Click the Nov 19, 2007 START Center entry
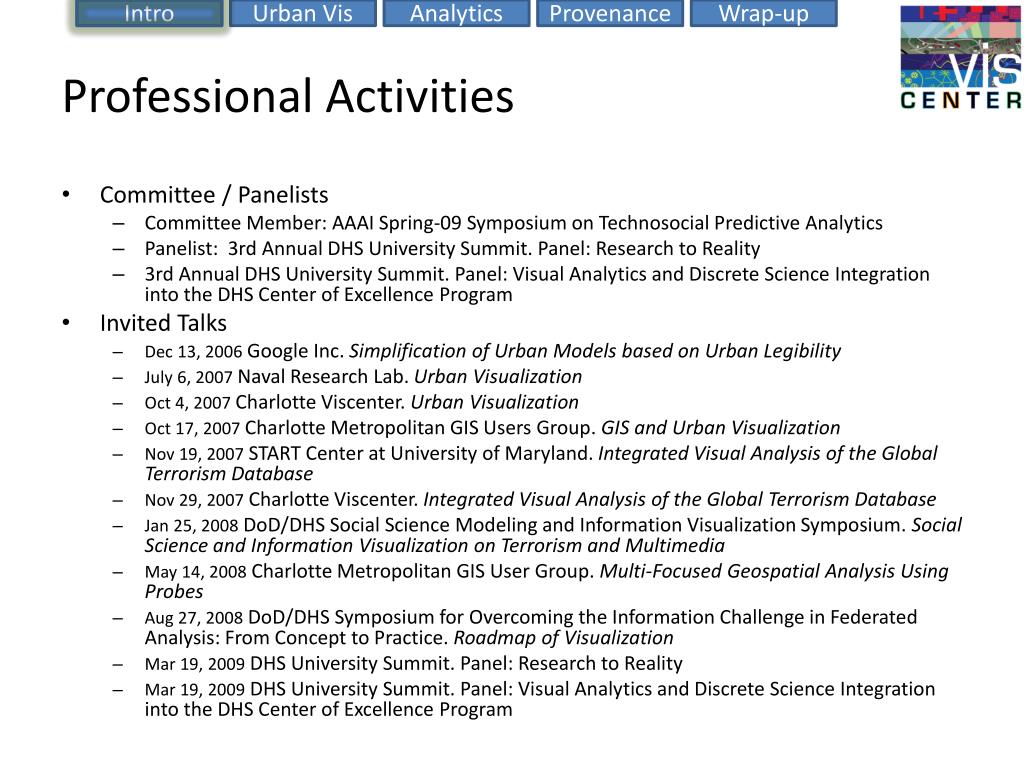1024x768 pixels. point(541,464)
